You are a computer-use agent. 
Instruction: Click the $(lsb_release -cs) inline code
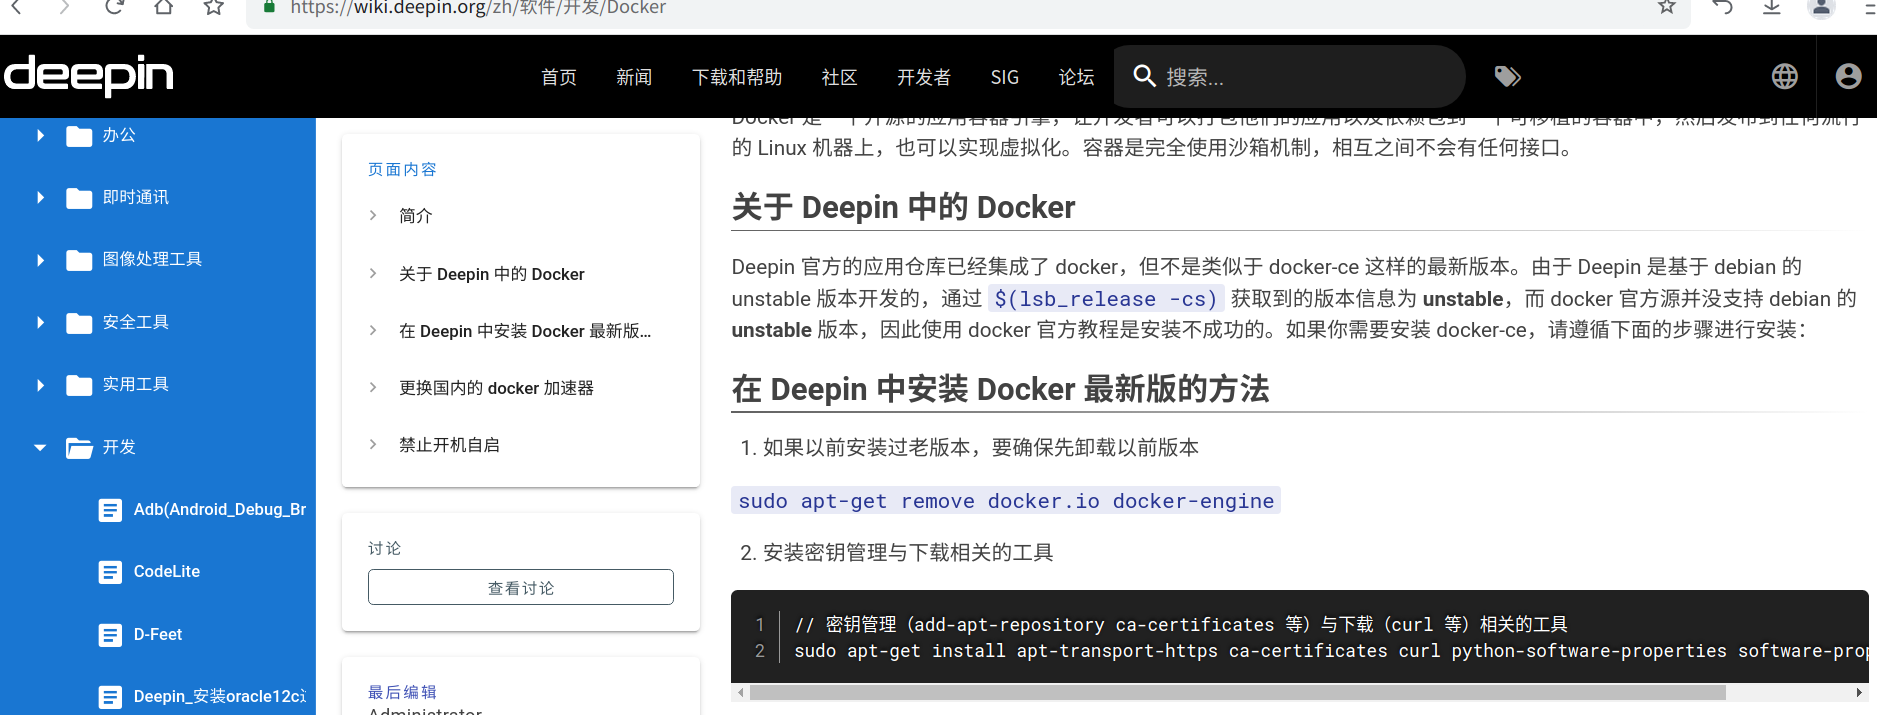point(1105,299)
